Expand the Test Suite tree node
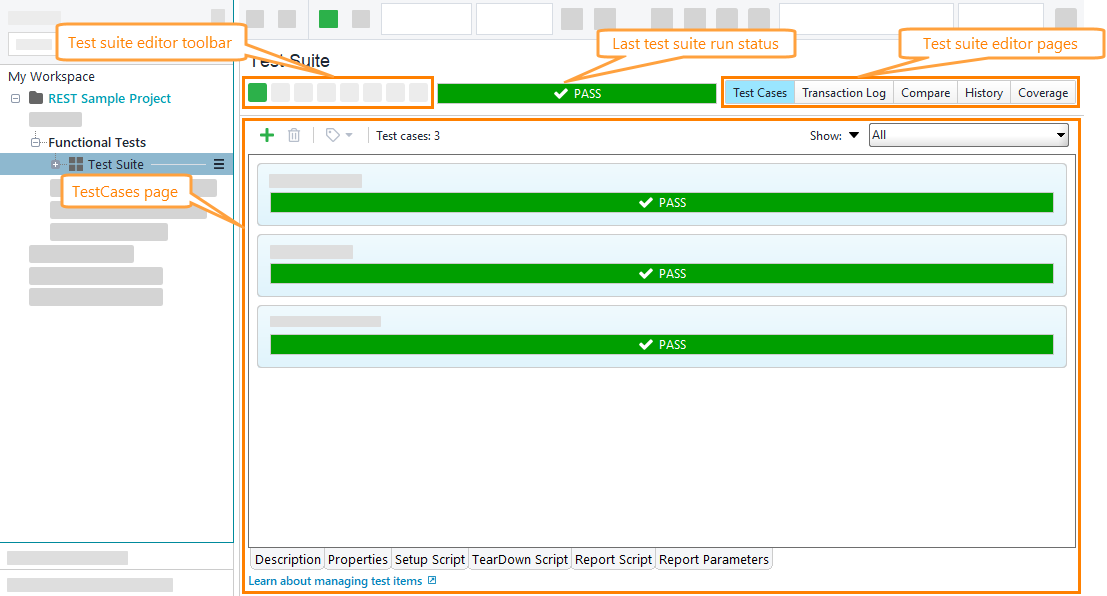This screenshot has width=1107, height=596. pyautogui.click(x=56, y=163)
